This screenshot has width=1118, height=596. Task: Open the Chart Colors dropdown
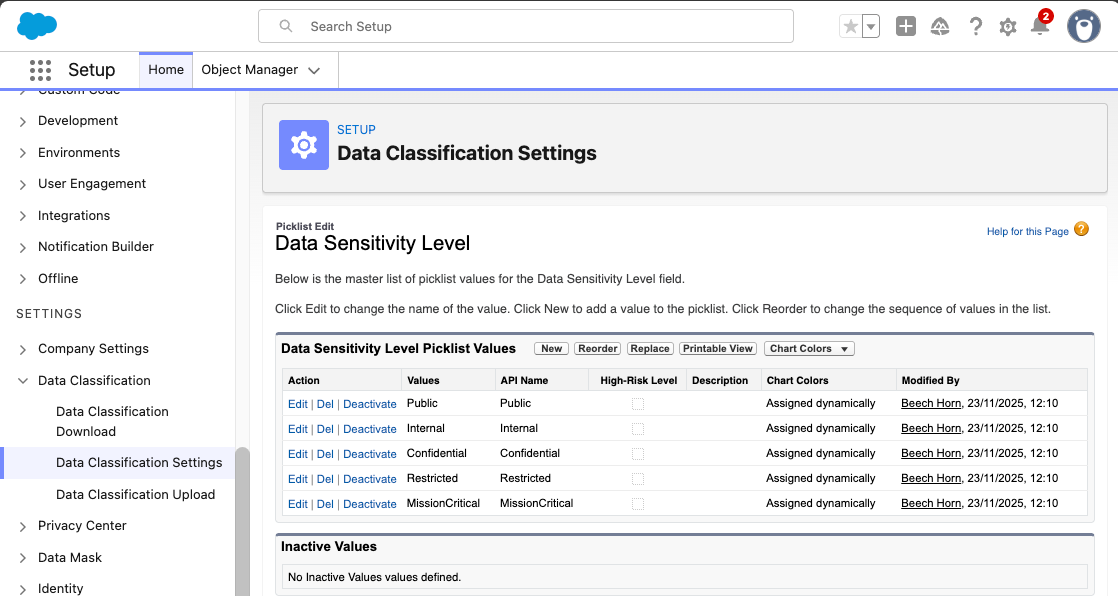808,348
